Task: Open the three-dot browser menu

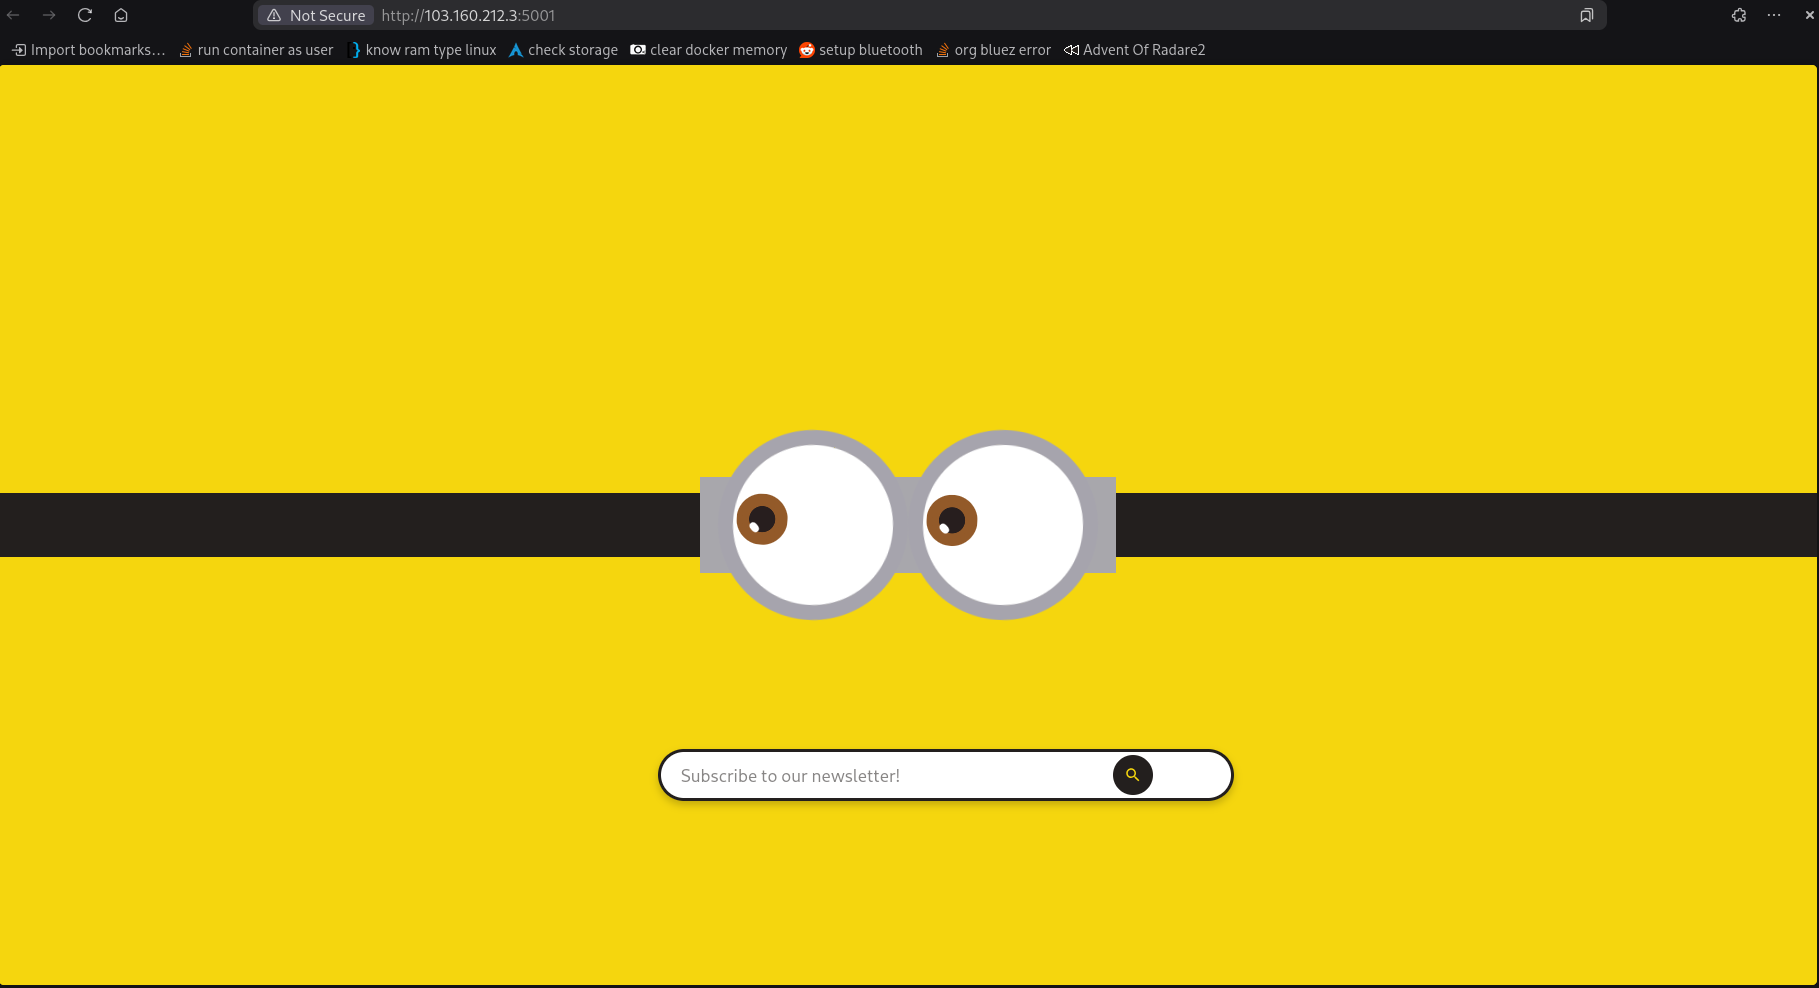Action: [1774, 15]
